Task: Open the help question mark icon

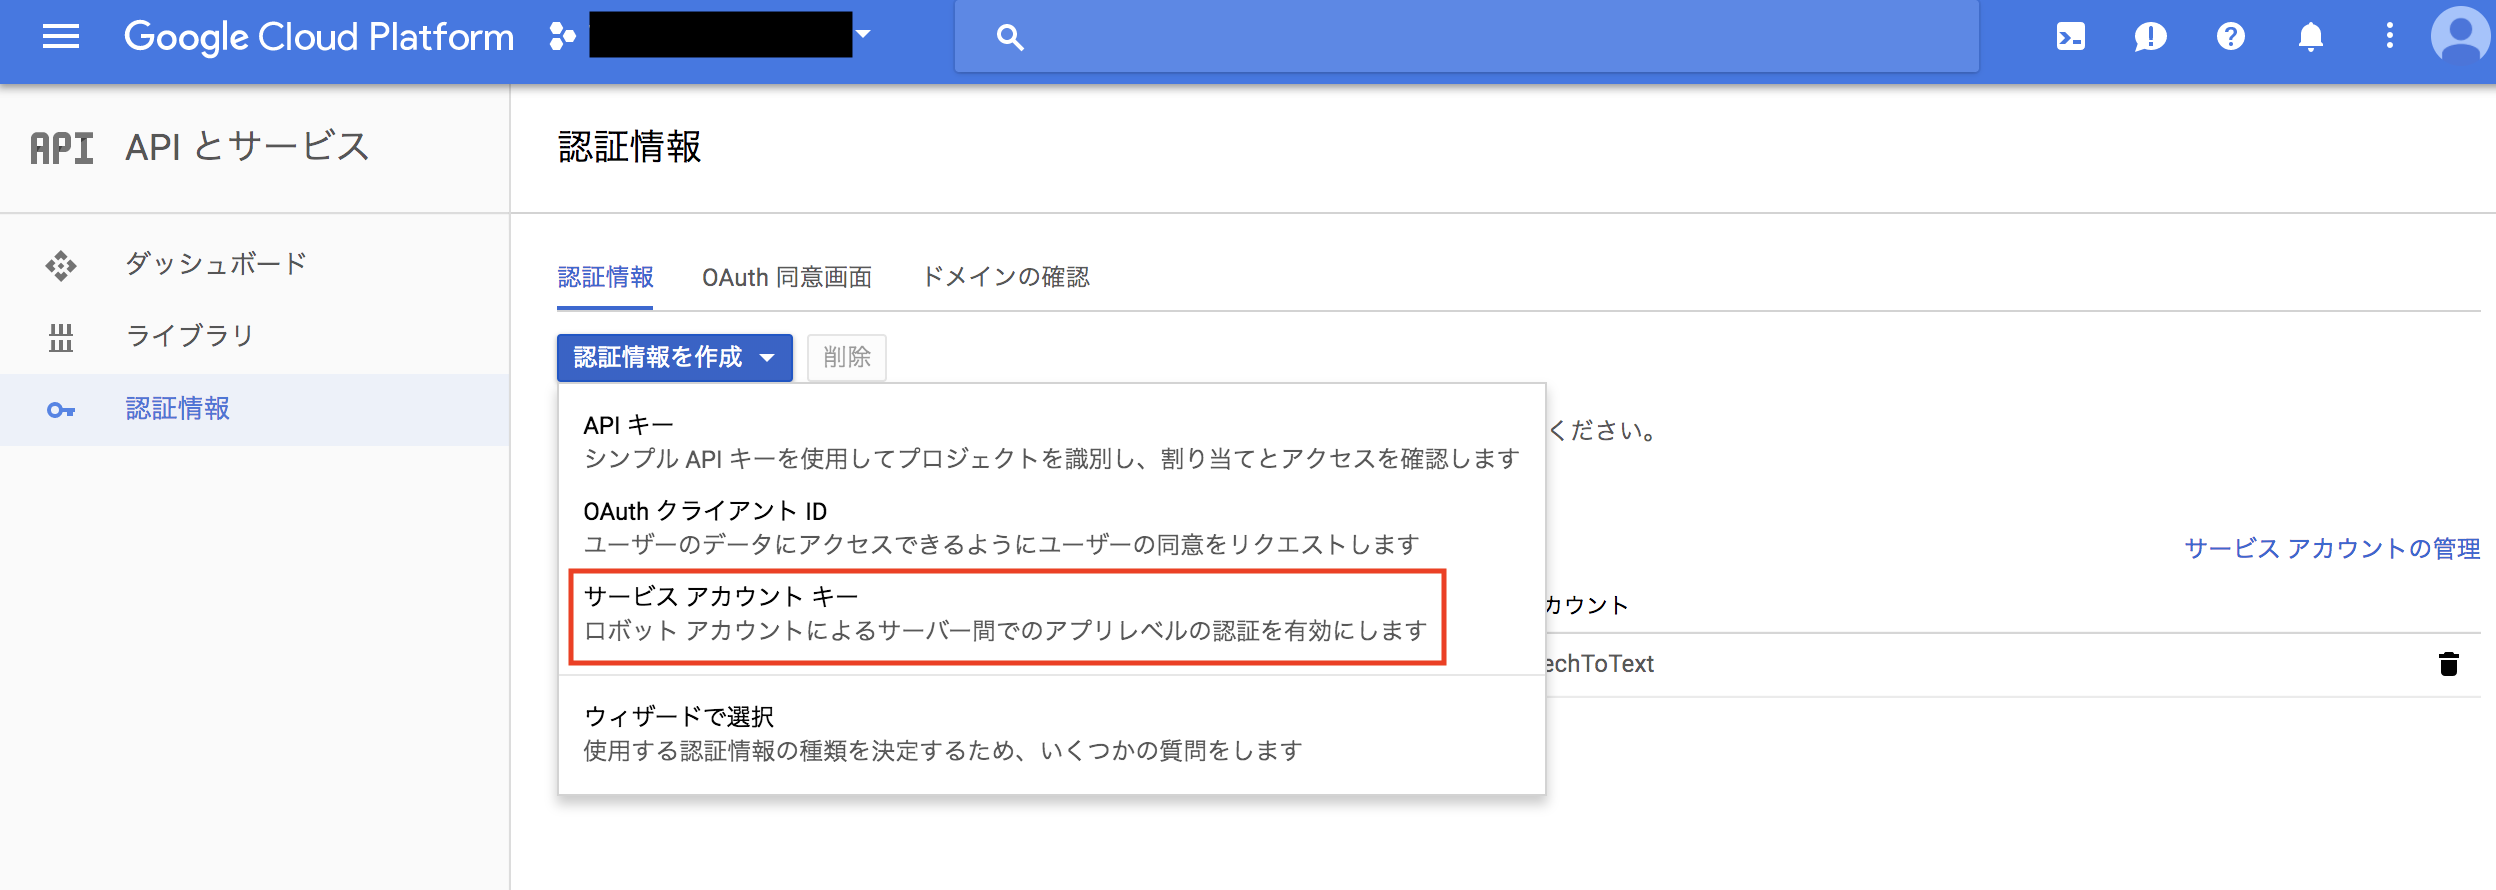Action: (x=2230, y=37)
